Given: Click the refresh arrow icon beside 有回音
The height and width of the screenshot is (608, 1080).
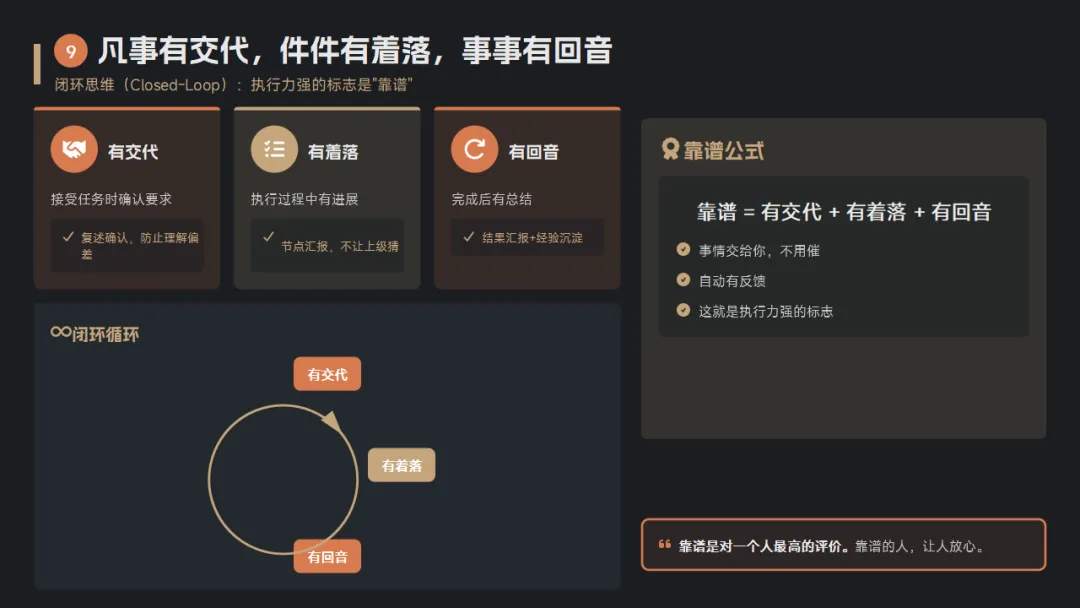Looking at the screenshot, I should click(475, 149).
